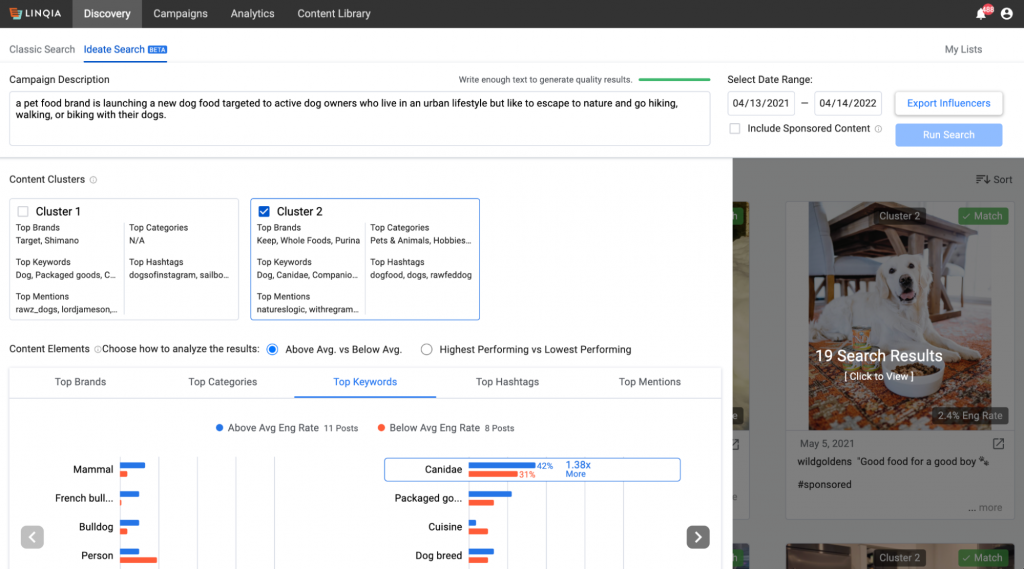This screenshot has height=569, width=1024.
Task: Click the Content Elements info icon
Action: coord(97,350)
